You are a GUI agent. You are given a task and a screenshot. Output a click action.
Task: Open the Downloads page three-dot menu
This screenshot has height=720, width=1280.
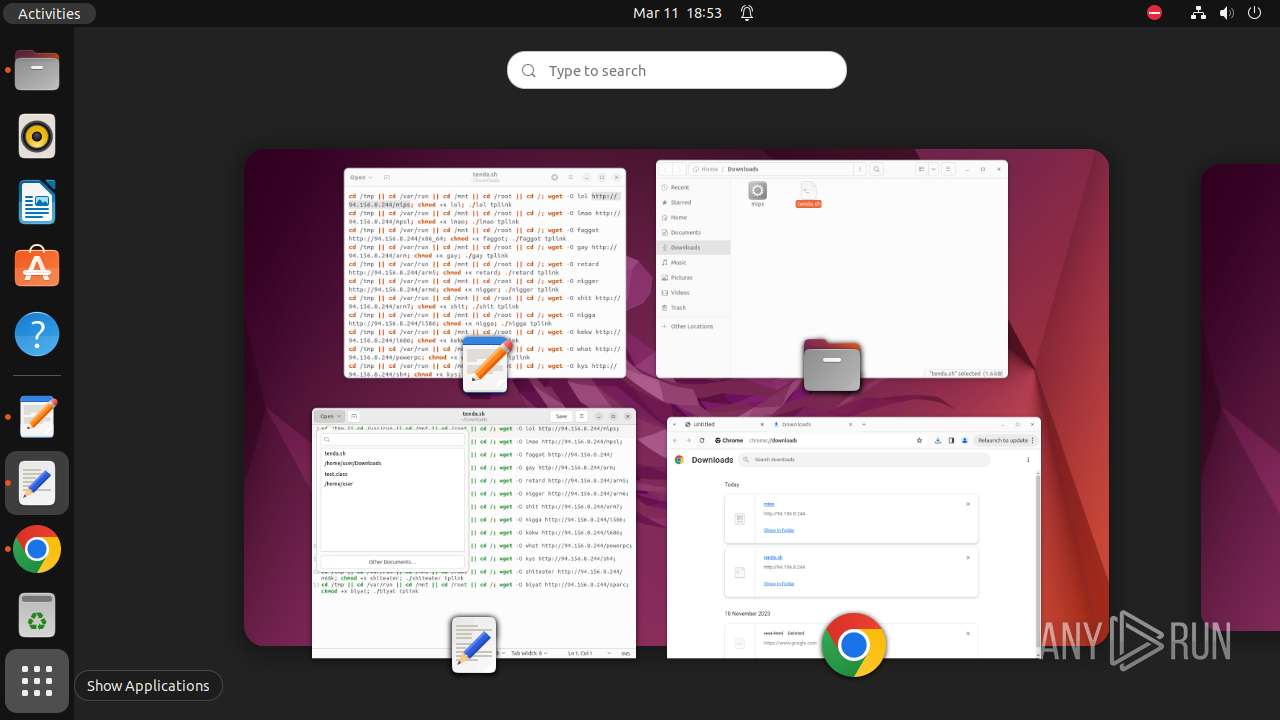(x=1028, y=460)
